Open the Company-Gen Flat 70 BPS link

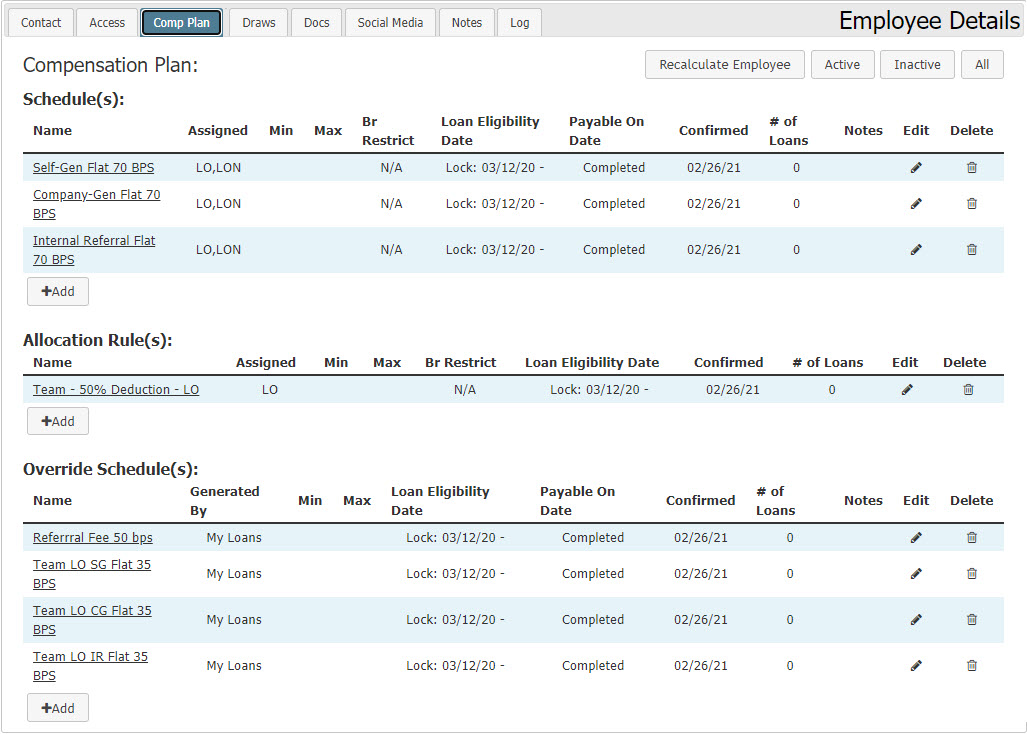click(x=96, y=204)
